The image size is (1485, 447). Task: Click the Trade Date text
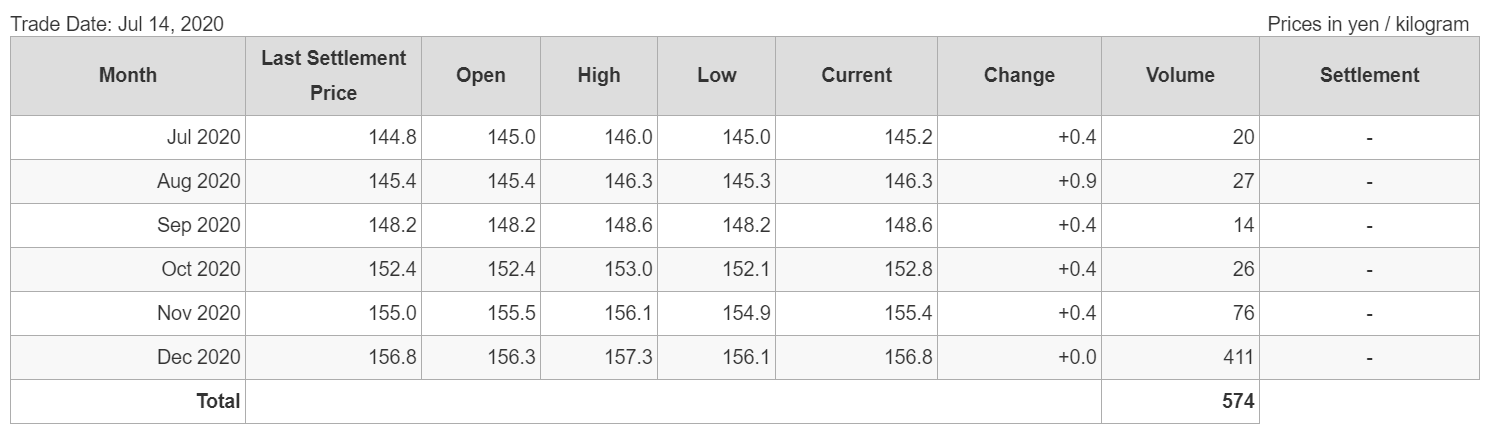coord(117,23)
